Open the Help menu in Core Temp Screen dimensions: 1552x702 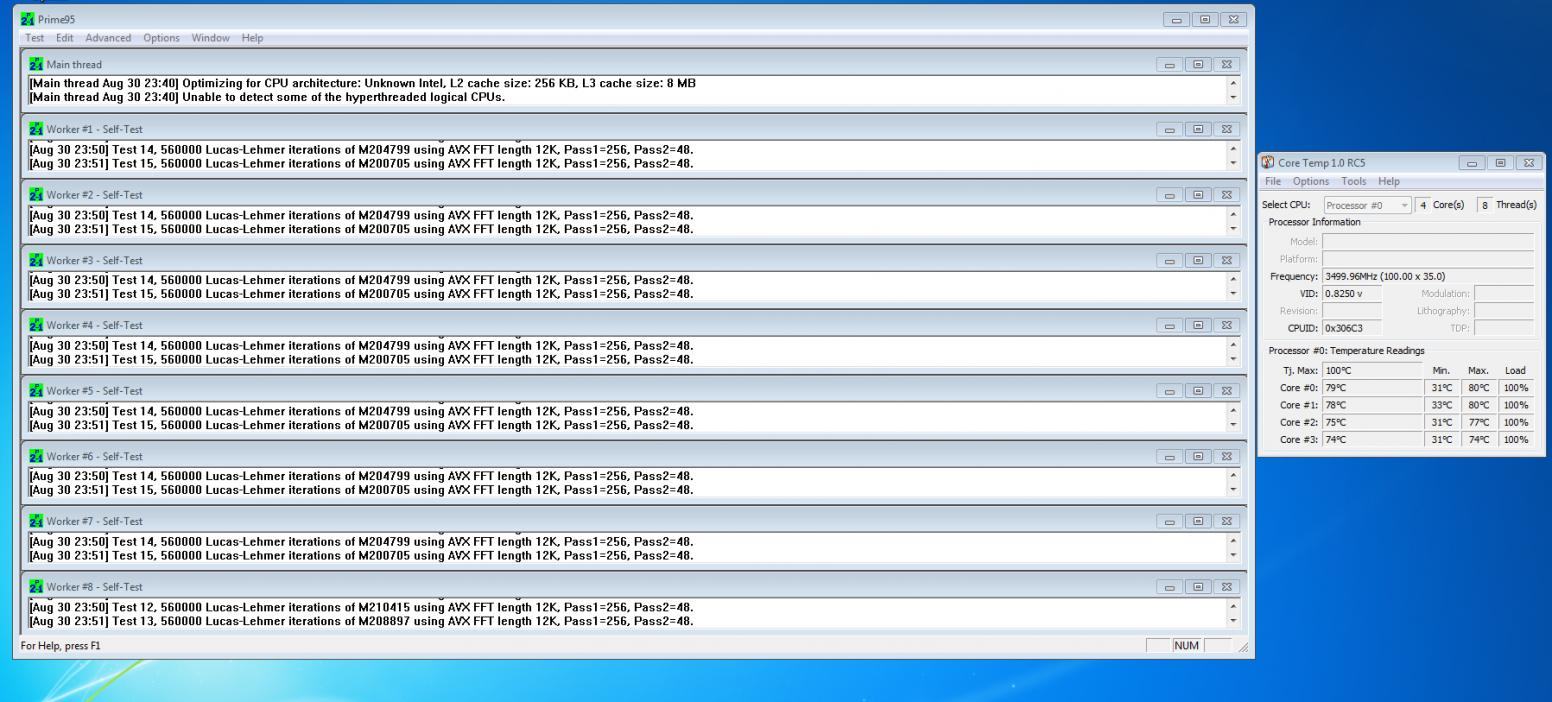(1389, 181)
